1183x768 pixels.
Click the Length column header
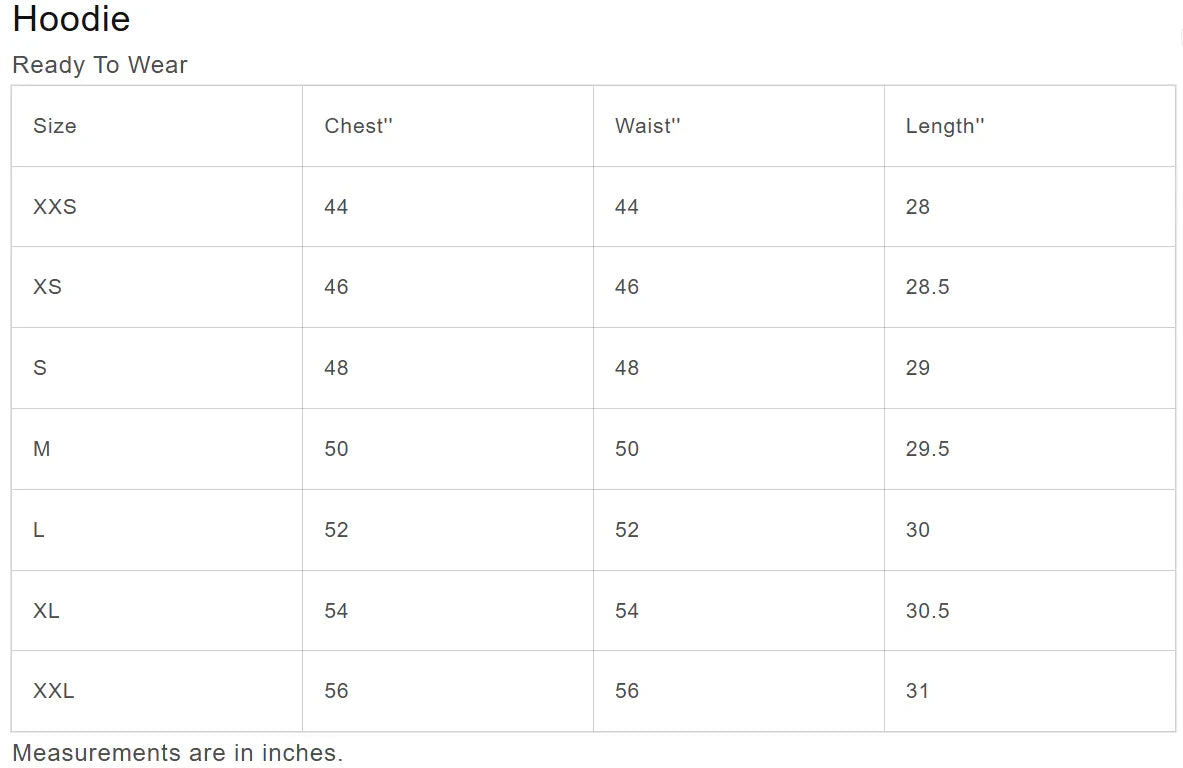(x=945, y=126)
